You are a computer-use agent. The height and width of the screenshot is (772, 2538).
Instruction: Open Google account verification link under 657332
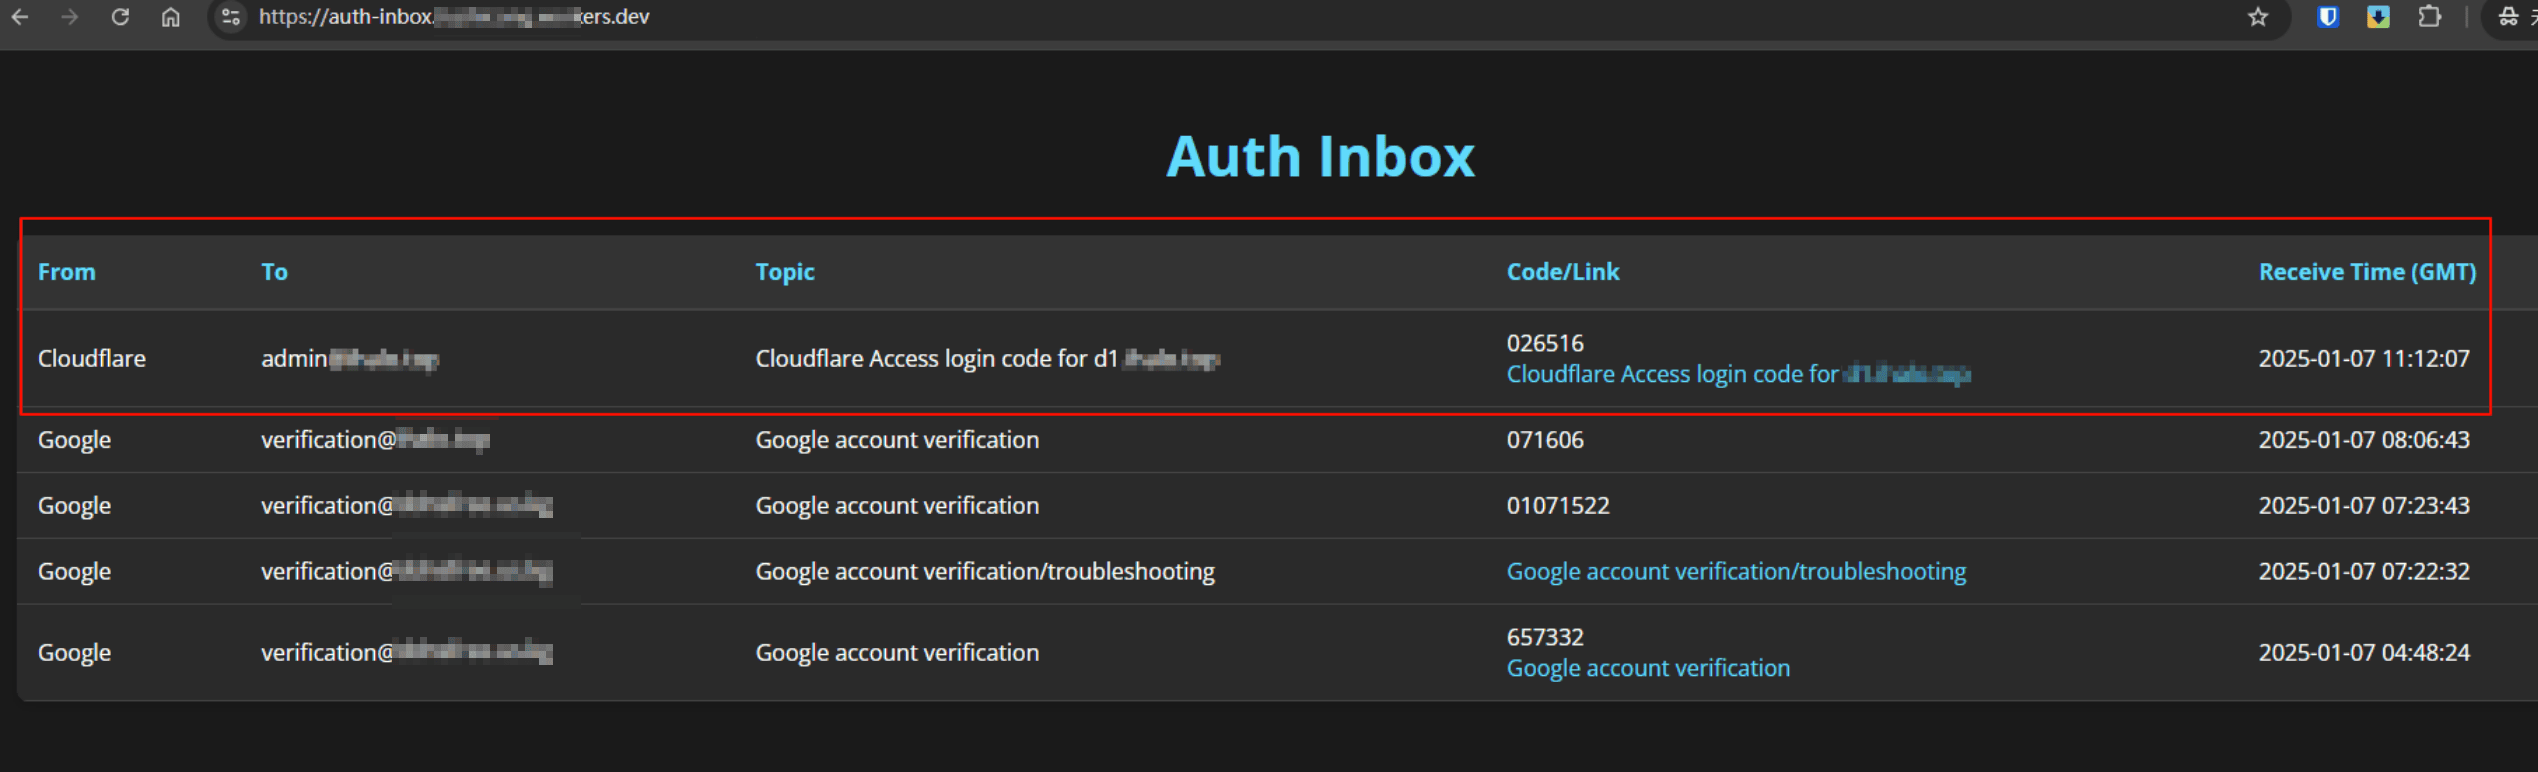[x=1647, y=668]
